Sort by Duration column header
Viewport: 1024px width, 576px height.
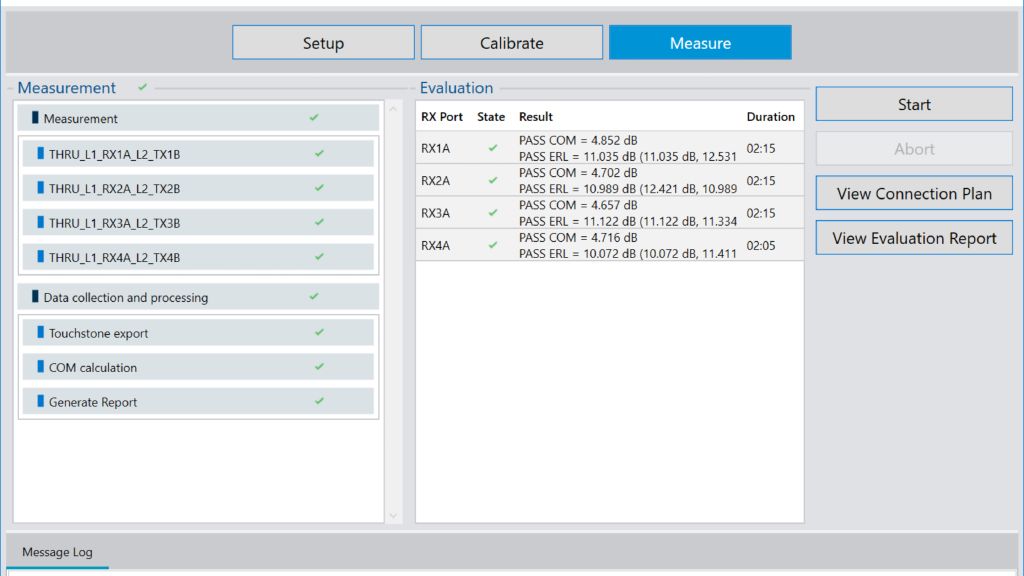pyautogui.click(x=770, y=117)
